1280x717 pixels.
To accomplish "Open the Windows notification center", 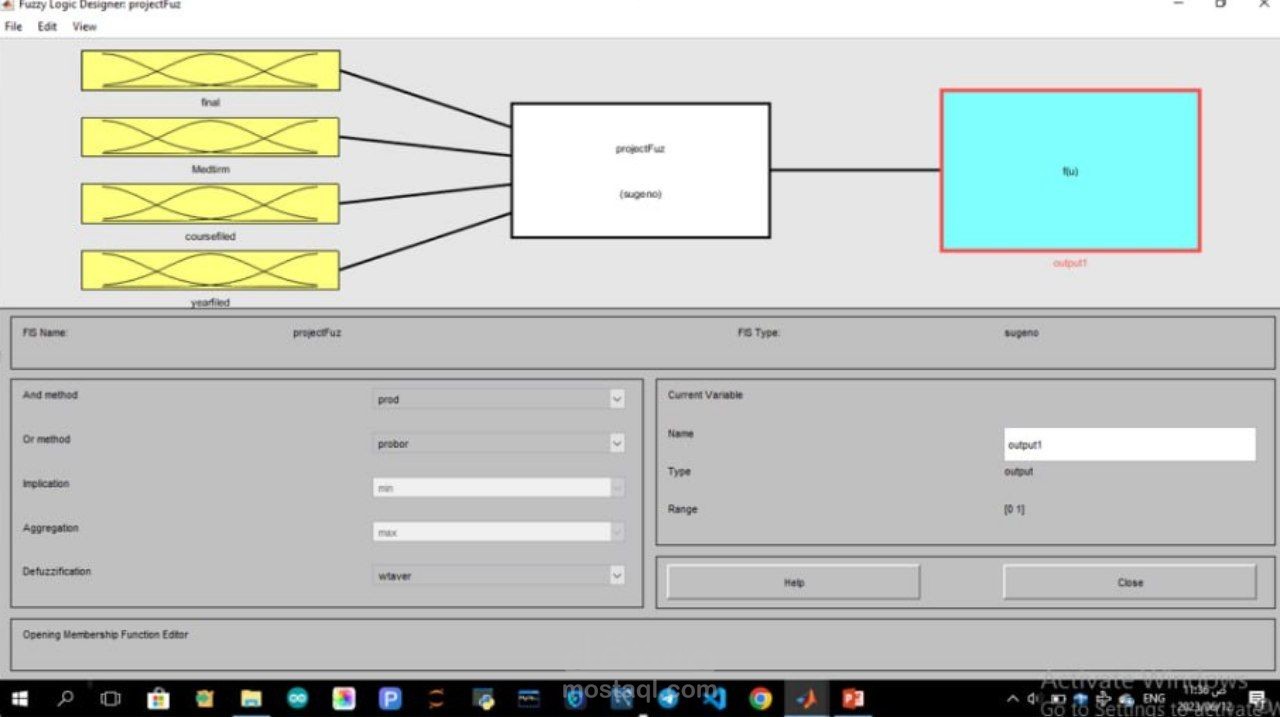I will coord(1257,698).
